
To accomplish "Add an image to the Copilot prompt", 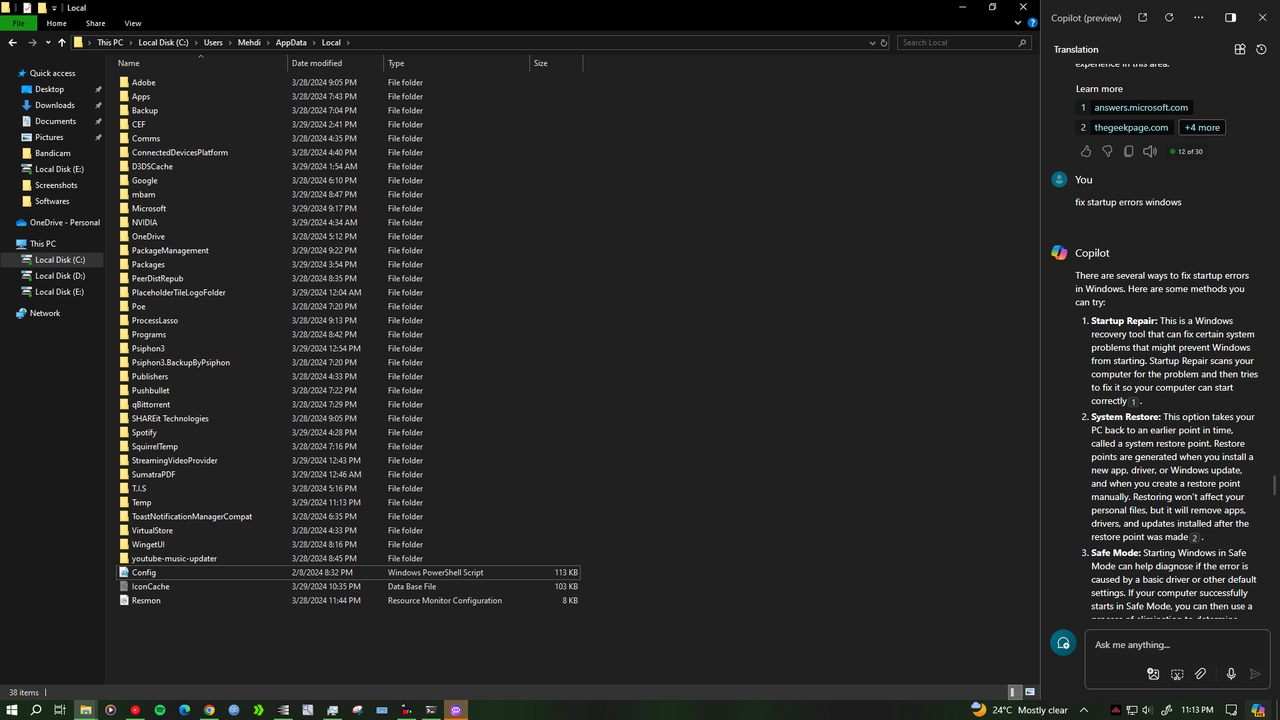I will click(1153, 673).
